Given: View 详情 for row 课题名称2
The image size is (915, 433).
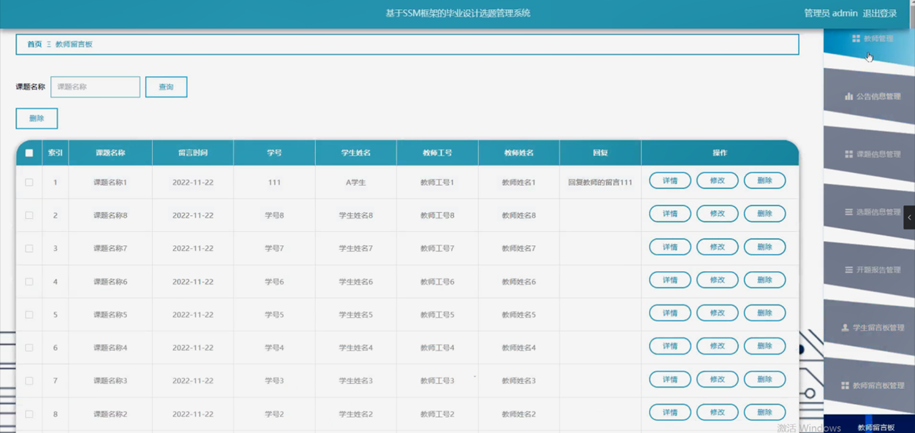Looking at the screenshot, I should click(670, 413).
